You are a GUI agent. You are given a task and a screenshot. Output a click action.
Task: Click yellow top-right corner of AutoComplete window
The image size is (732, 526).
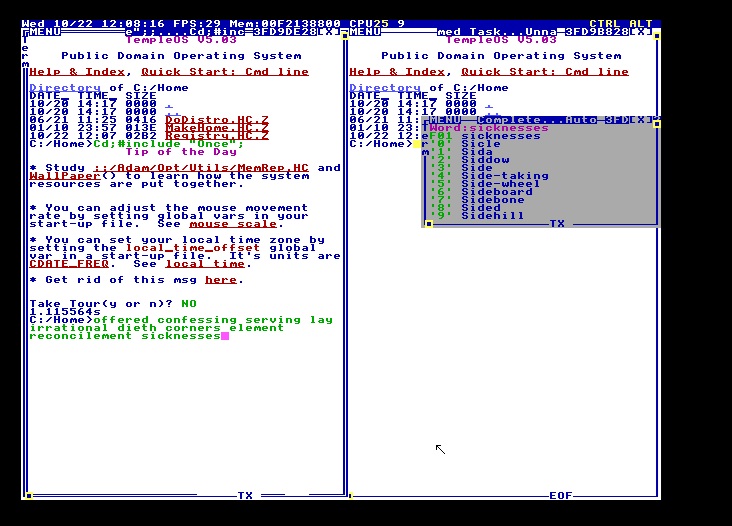coord(656,124)
